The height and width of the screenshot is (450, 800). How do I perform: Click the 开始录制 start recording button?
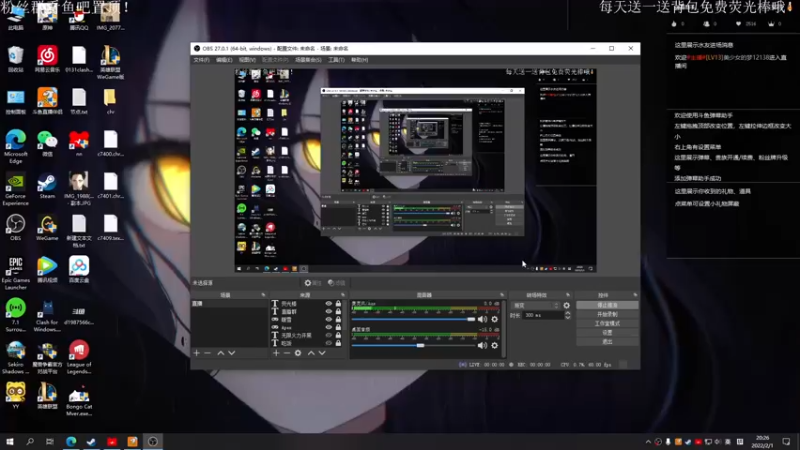(607, 314)
